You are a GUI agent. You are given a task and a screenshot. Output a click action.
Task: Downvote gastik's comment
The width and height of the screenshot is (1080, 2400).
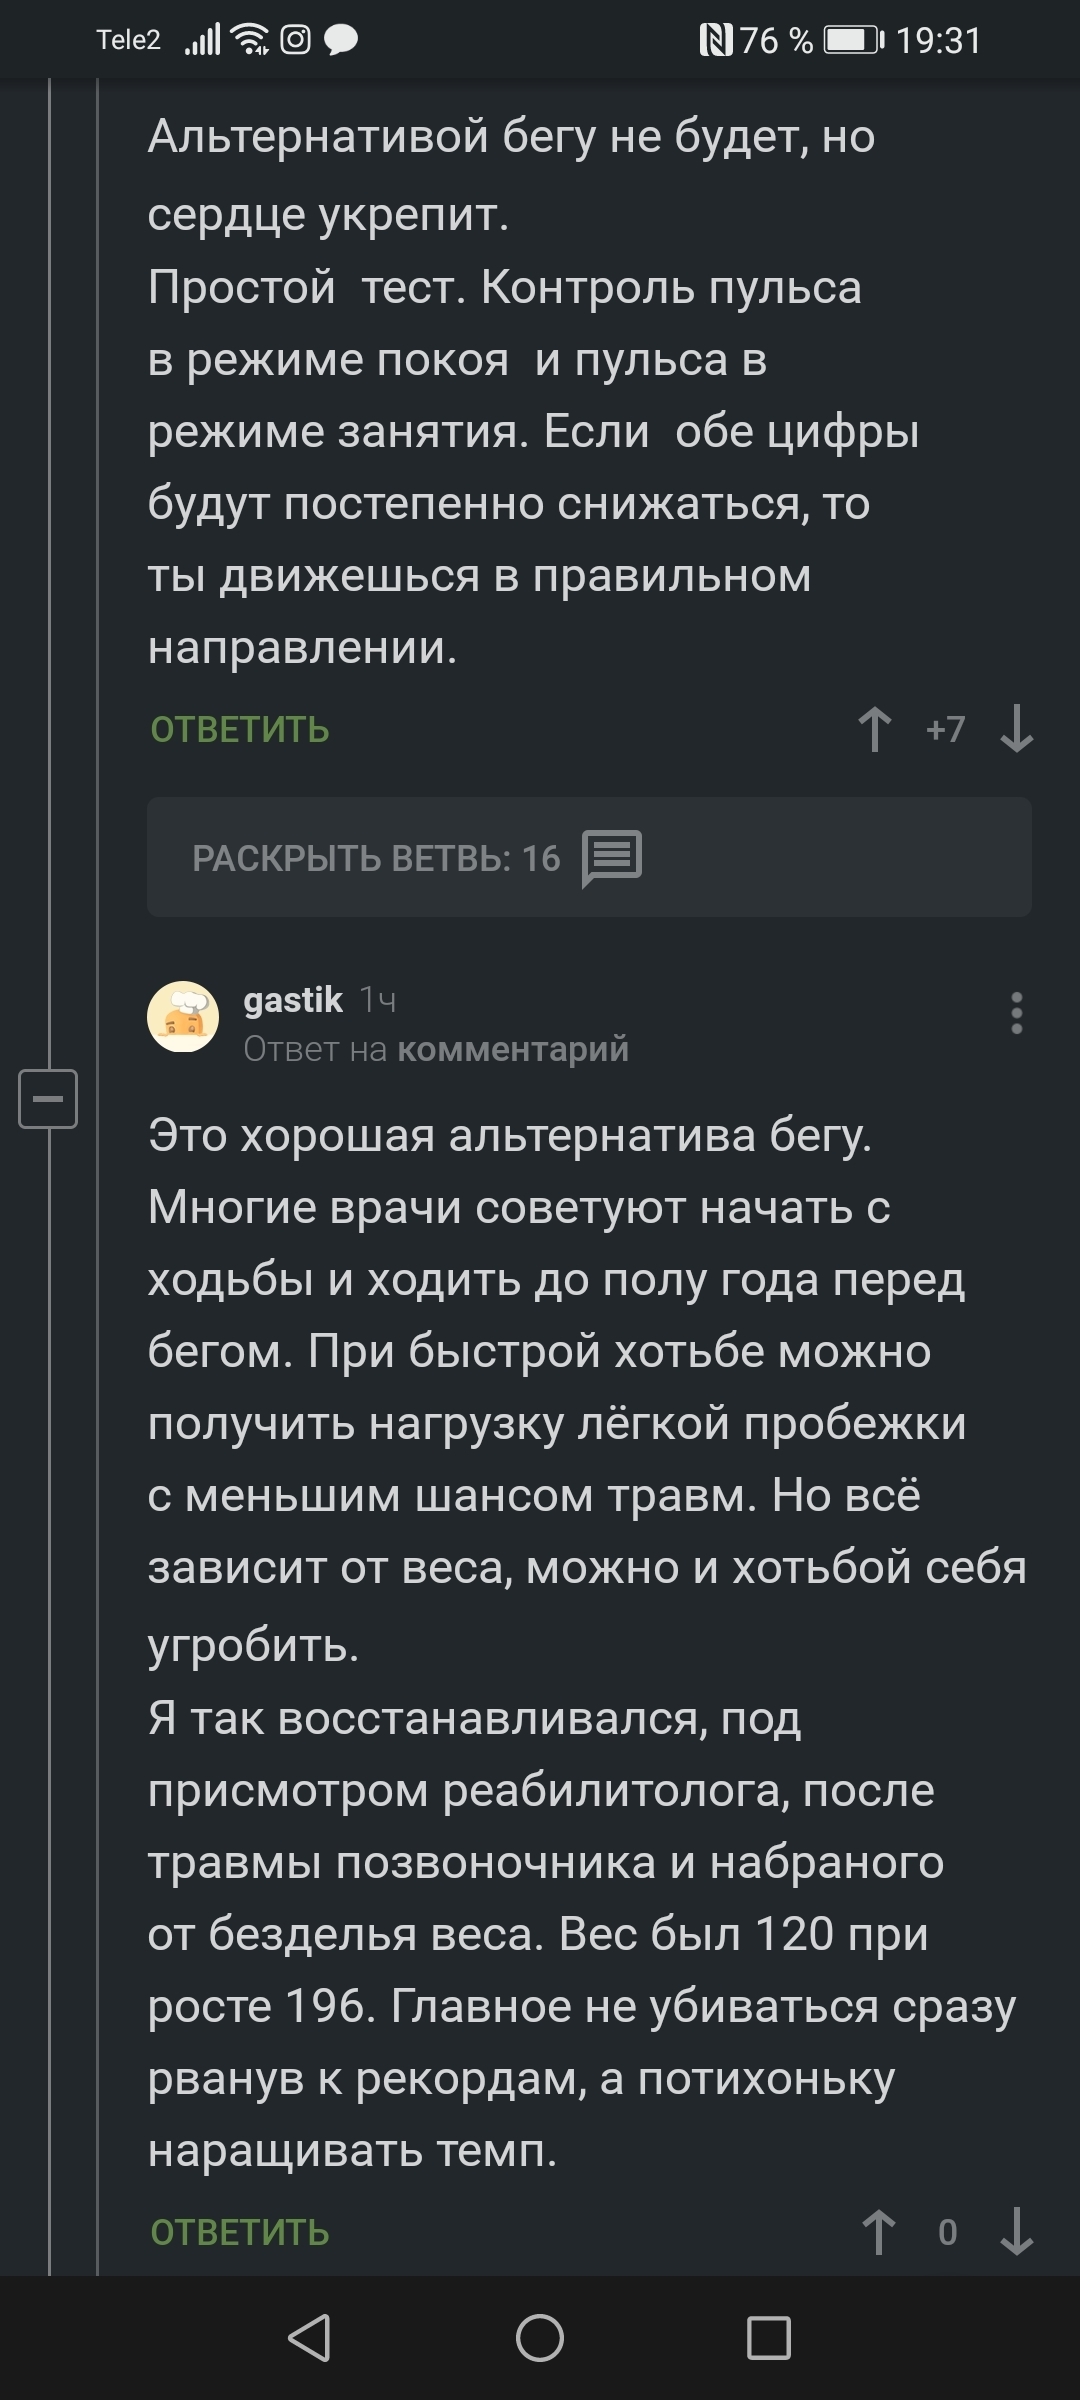[1016, 2232]
